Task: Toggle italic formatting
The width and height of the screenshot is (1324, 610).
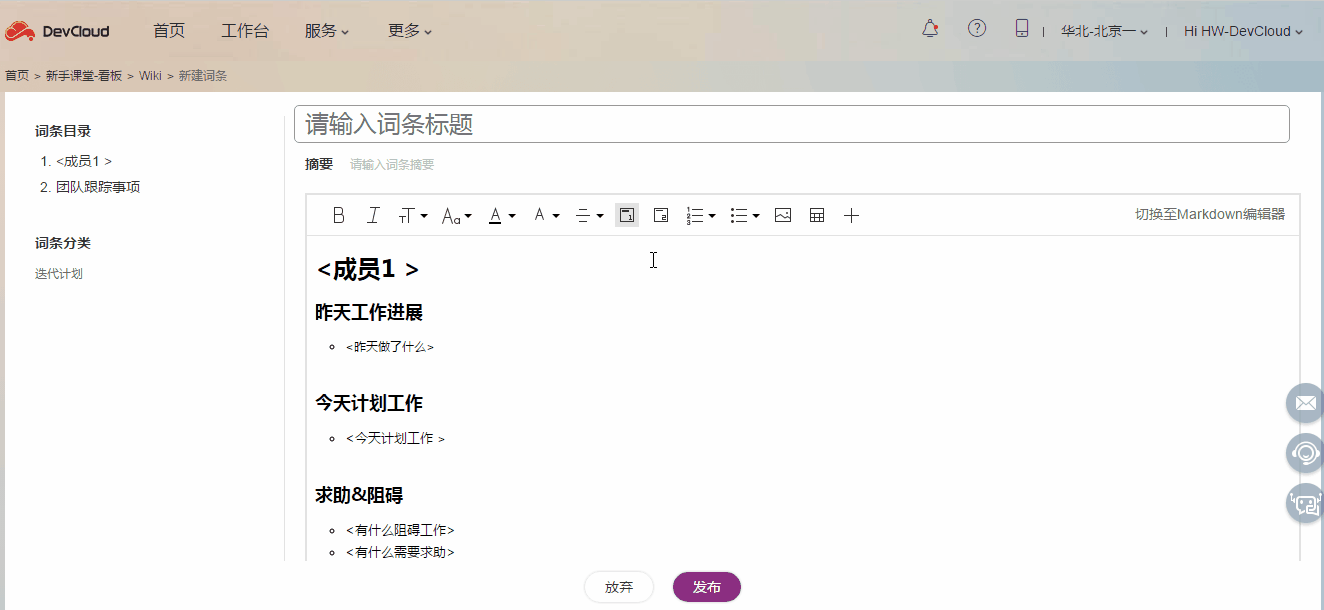Action: (372, 214)
